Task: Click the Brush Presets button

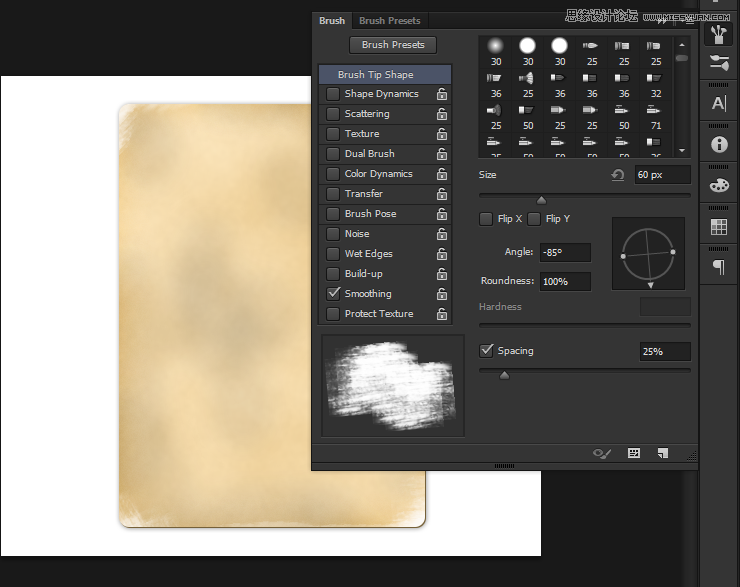Action: pos(393,45)
